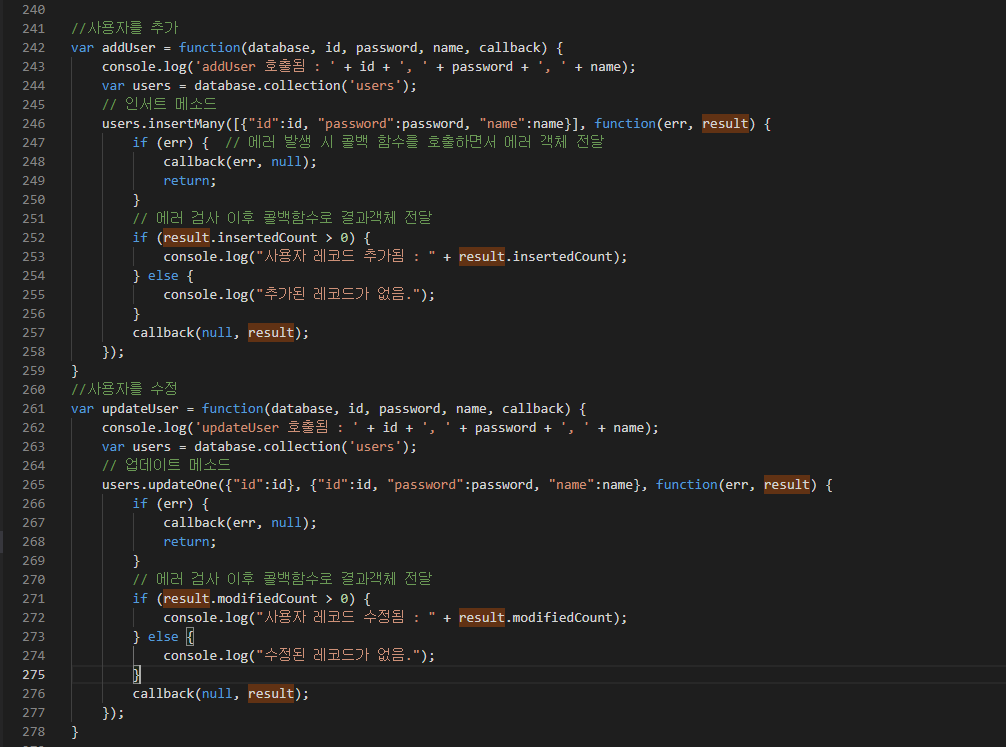Image resolution: width=1006 pixels, height=747 pixels.
Task: Click the comment on line 251 about 결과객체 전달
Action: (x=282, y=218)
